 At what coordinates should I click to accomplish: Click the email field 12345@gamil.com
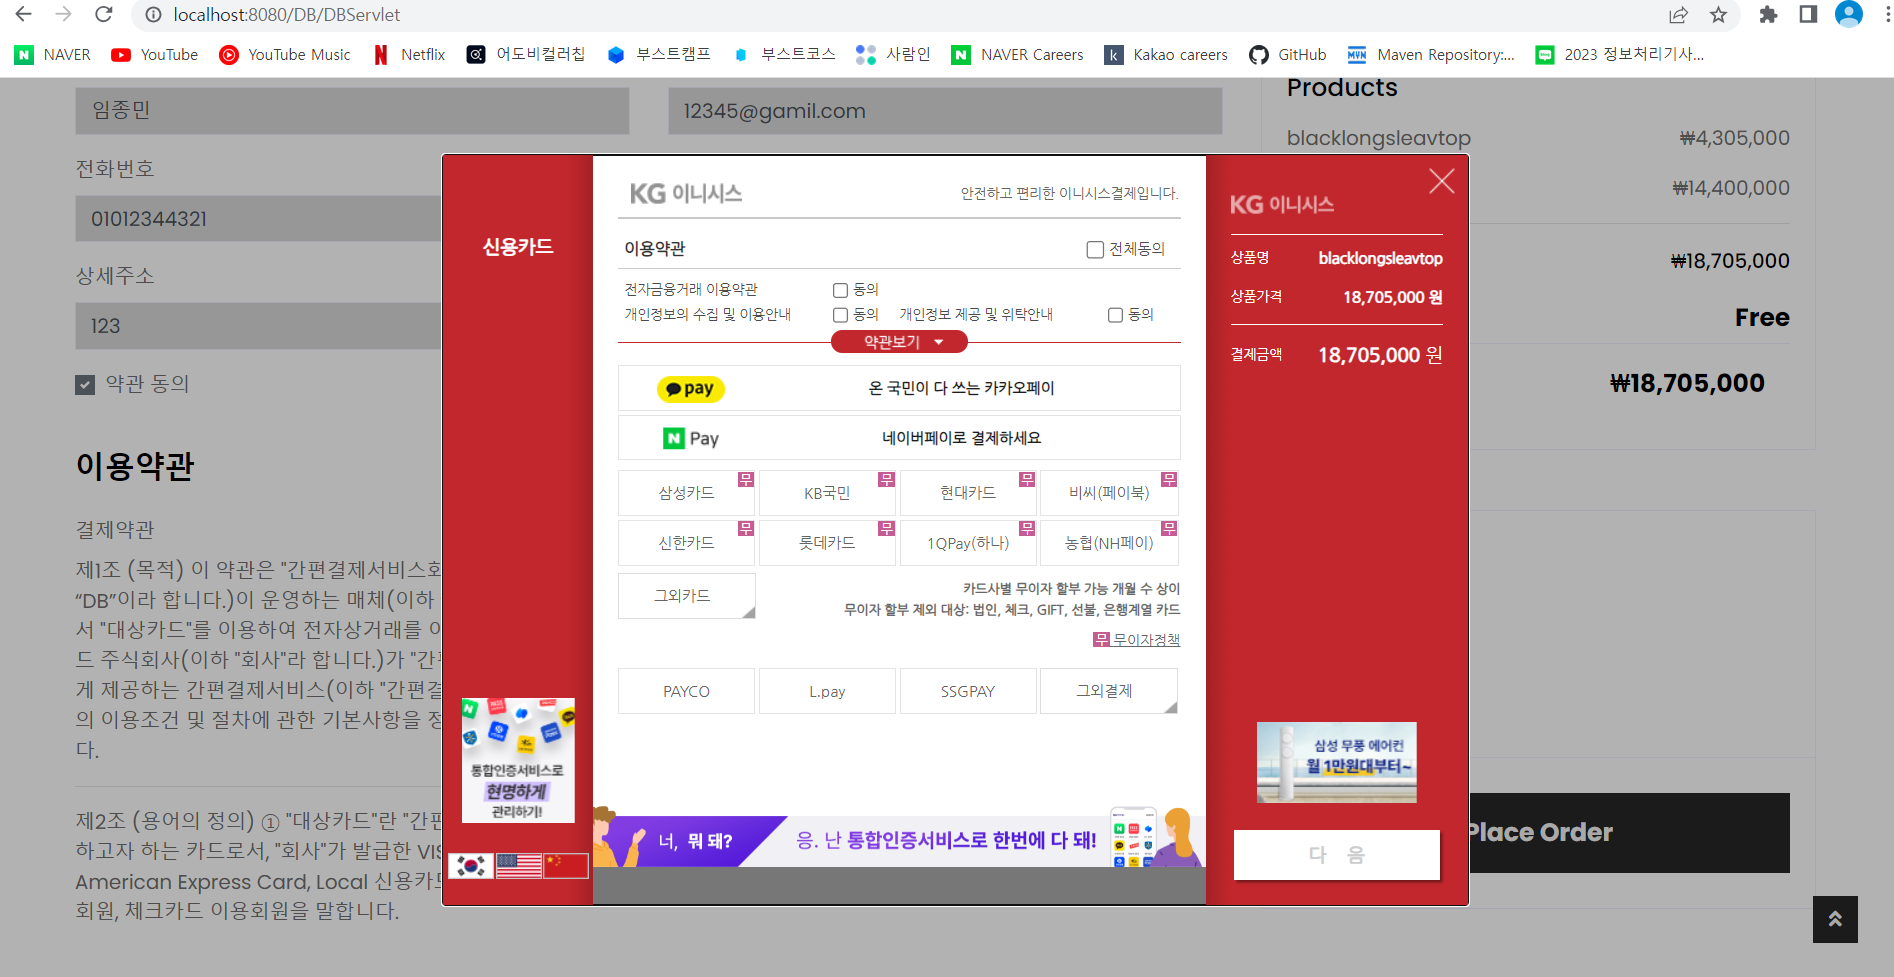(x=945, y=111)
